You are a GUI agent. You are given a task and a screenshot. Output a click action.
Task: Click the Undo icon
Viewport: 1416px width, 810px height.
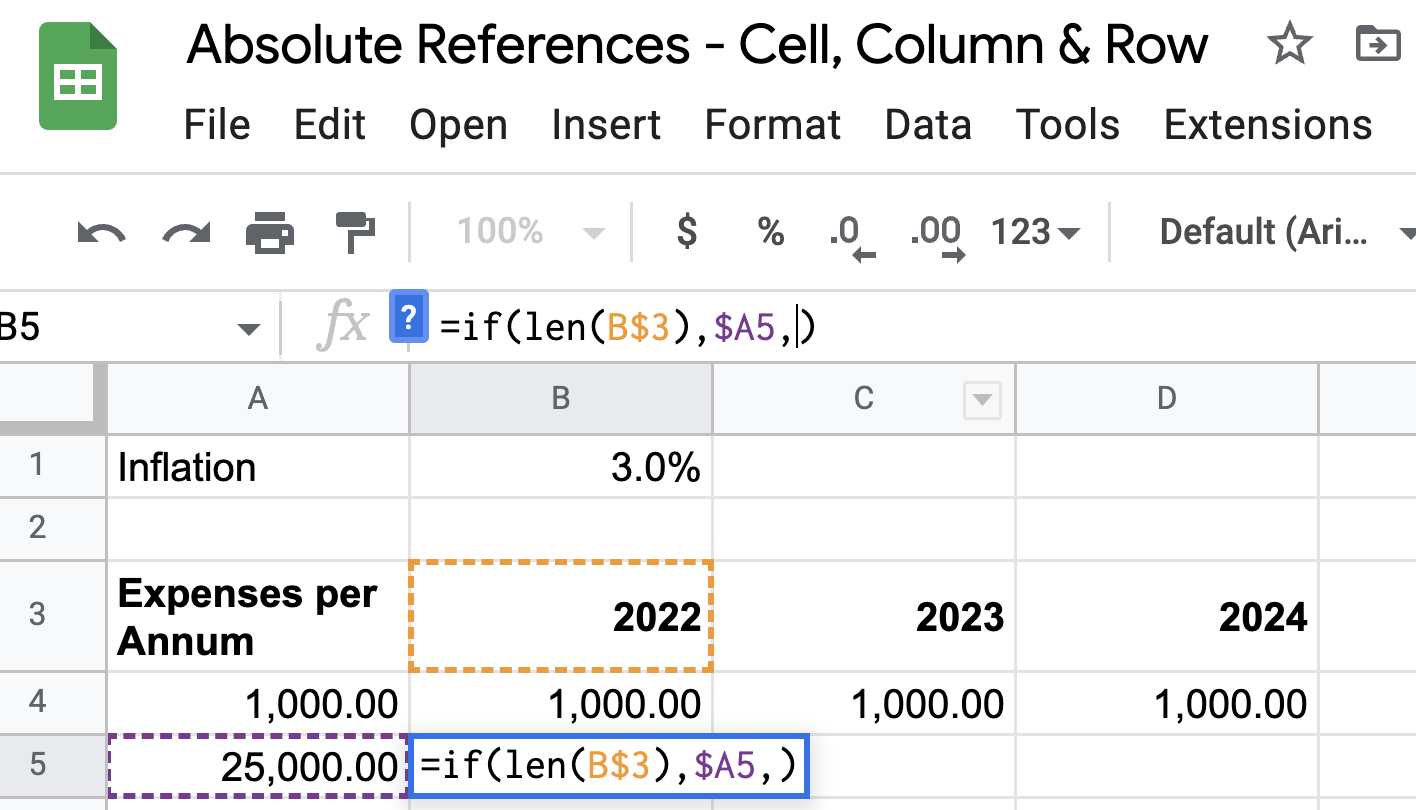click(x=99, y=231)
